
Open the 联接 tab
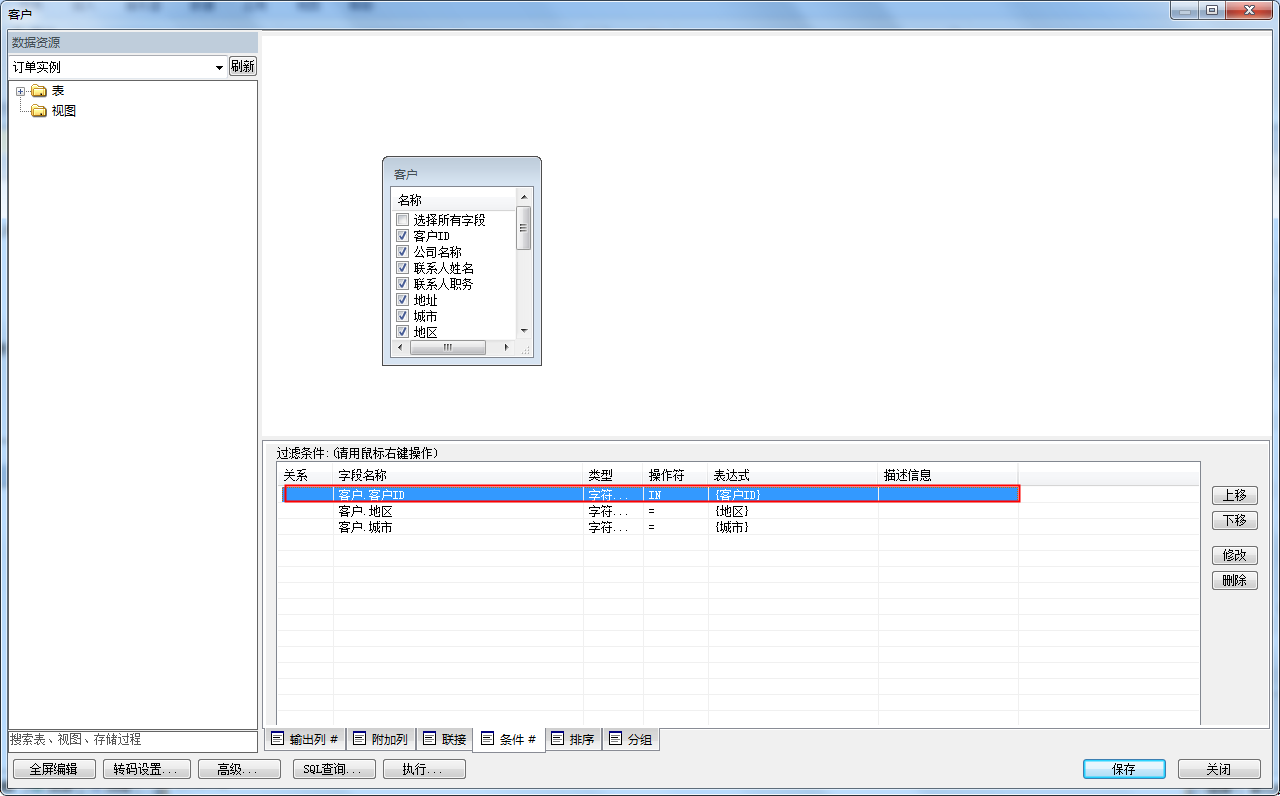[445, 740]
